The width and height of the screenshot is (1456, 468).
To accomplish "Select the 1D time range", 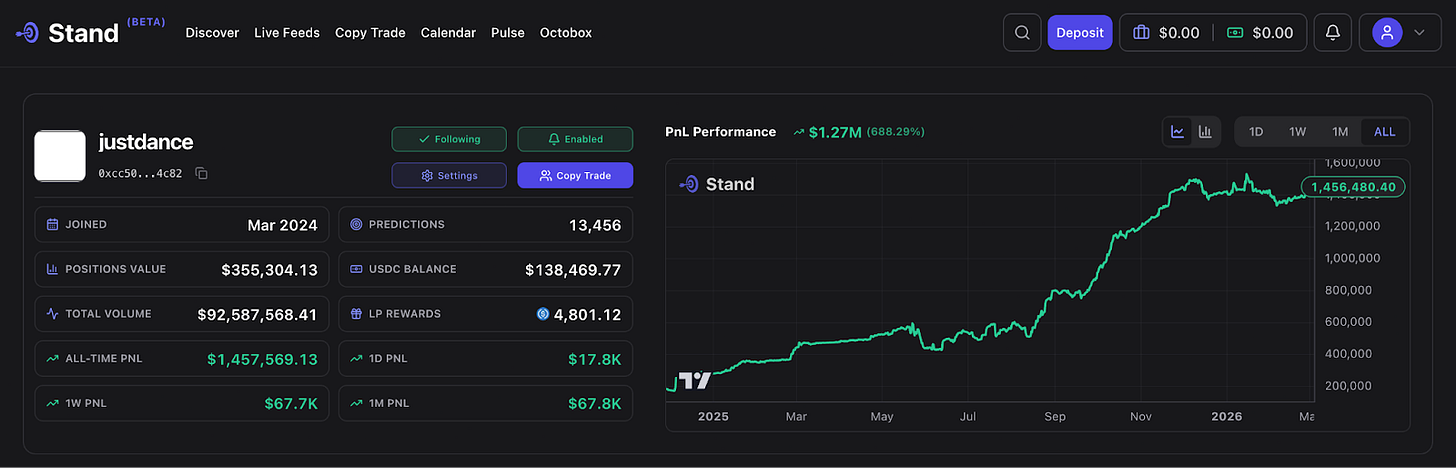I will 1256,132.
